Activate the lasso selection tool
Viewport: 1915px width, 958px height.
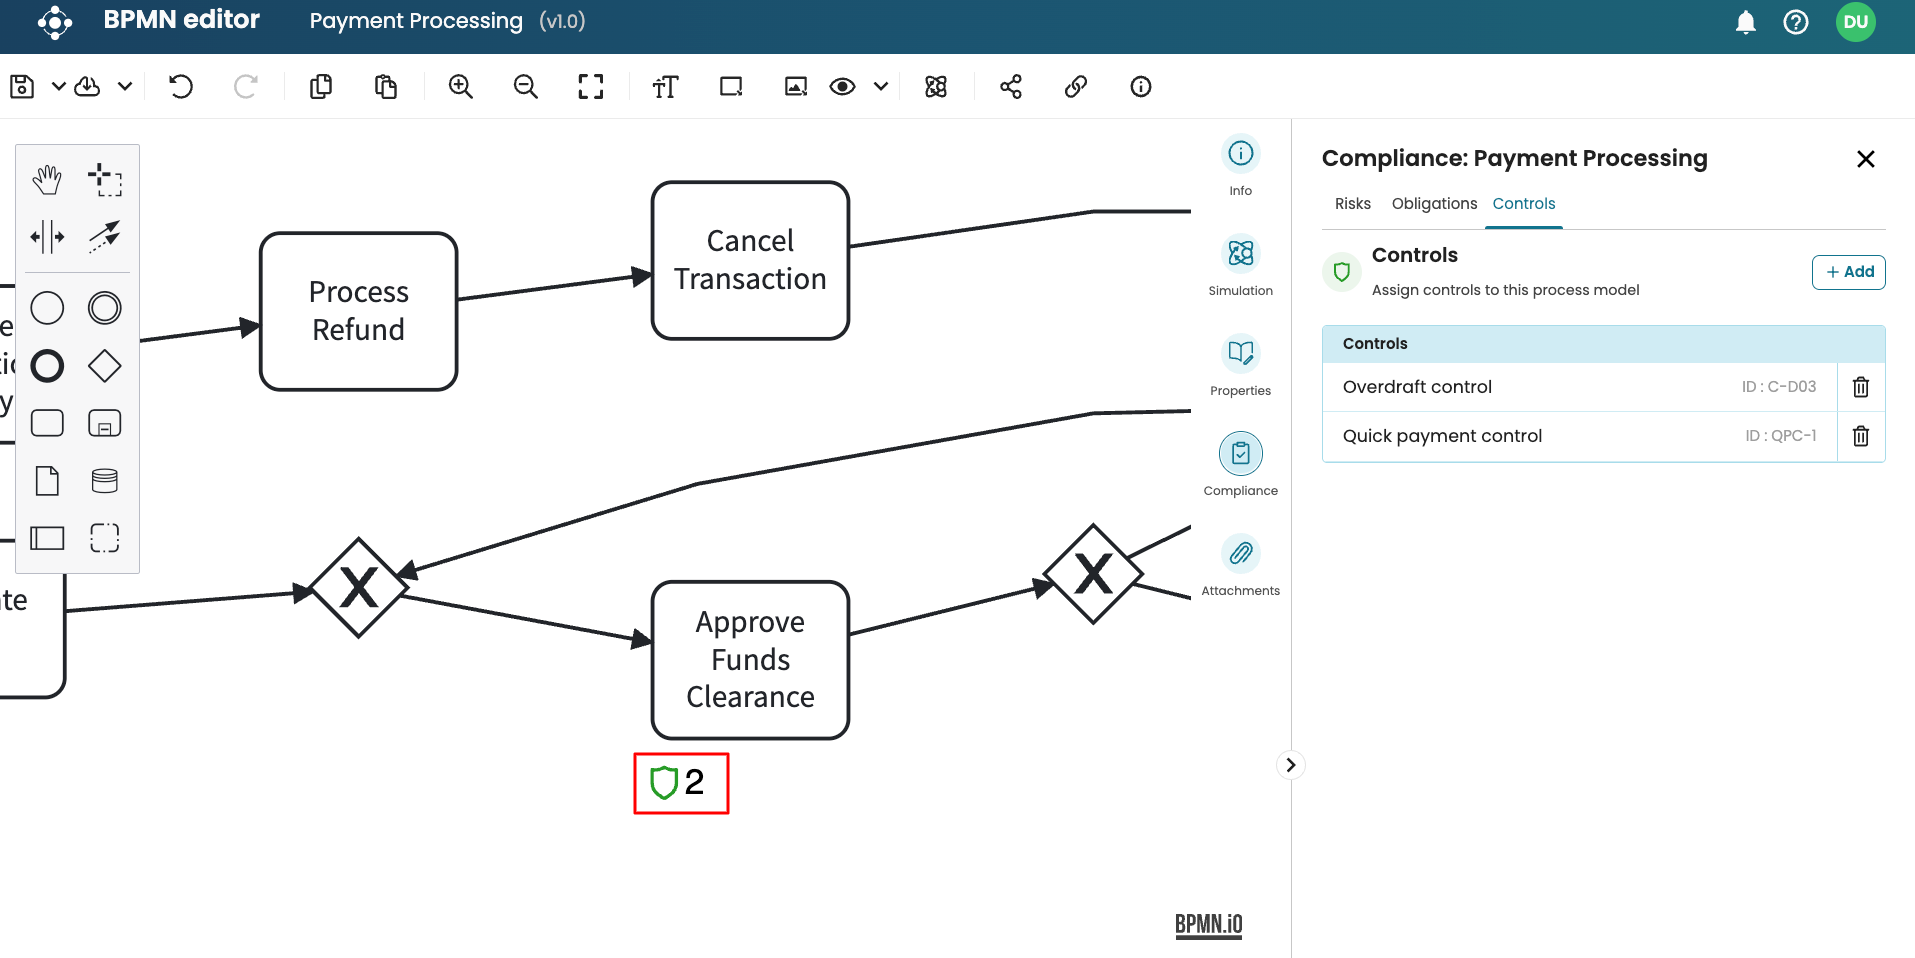[x=105, y=180]
